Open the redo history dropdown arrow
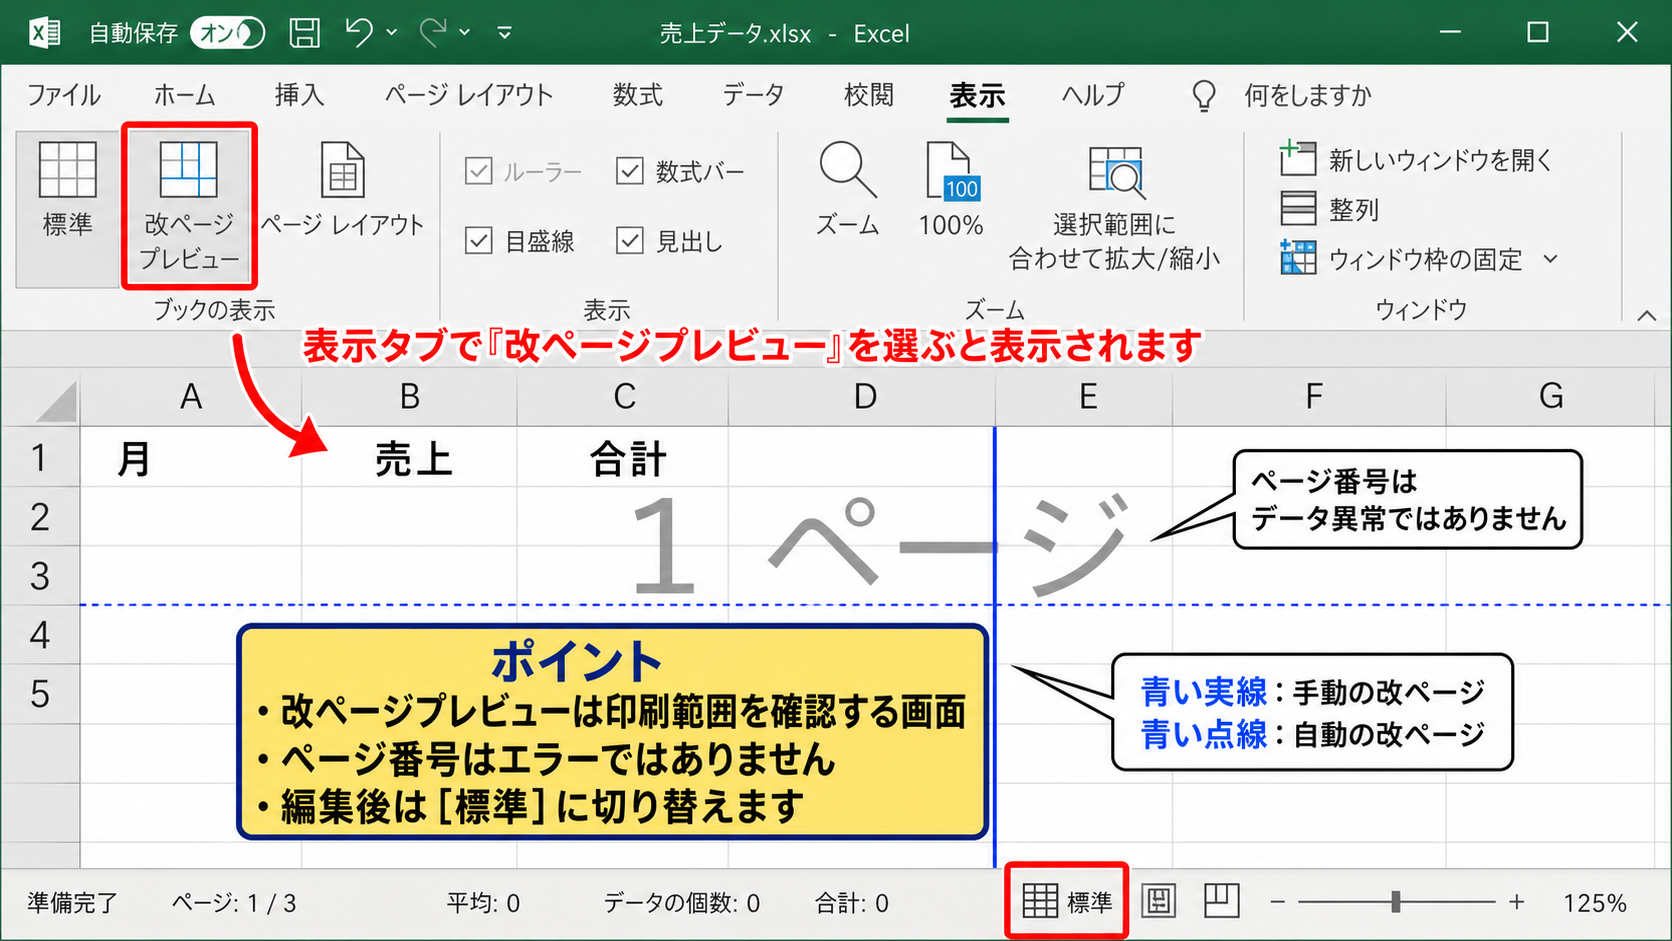Image resolution: width=1672 pixels, height=941 pixels. click(x=465, y=33)
